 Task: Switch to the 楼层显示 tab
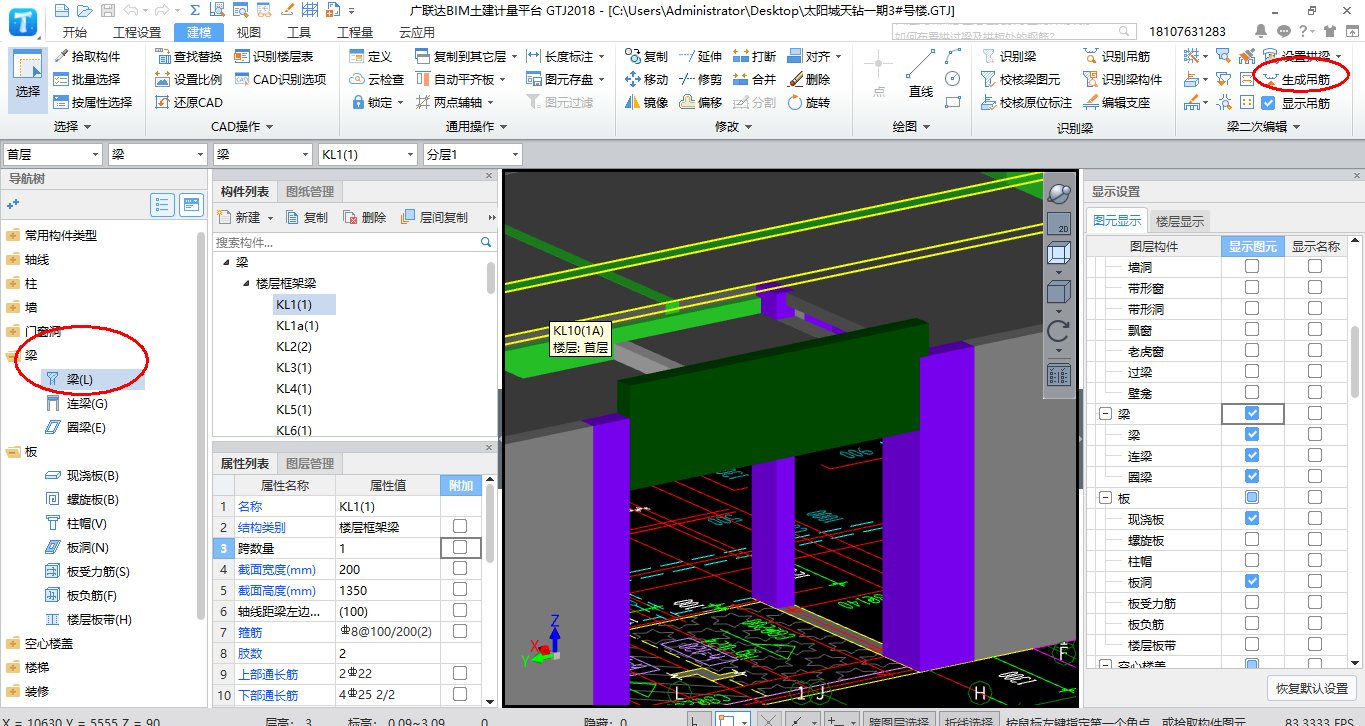[x=1180, y=221]
